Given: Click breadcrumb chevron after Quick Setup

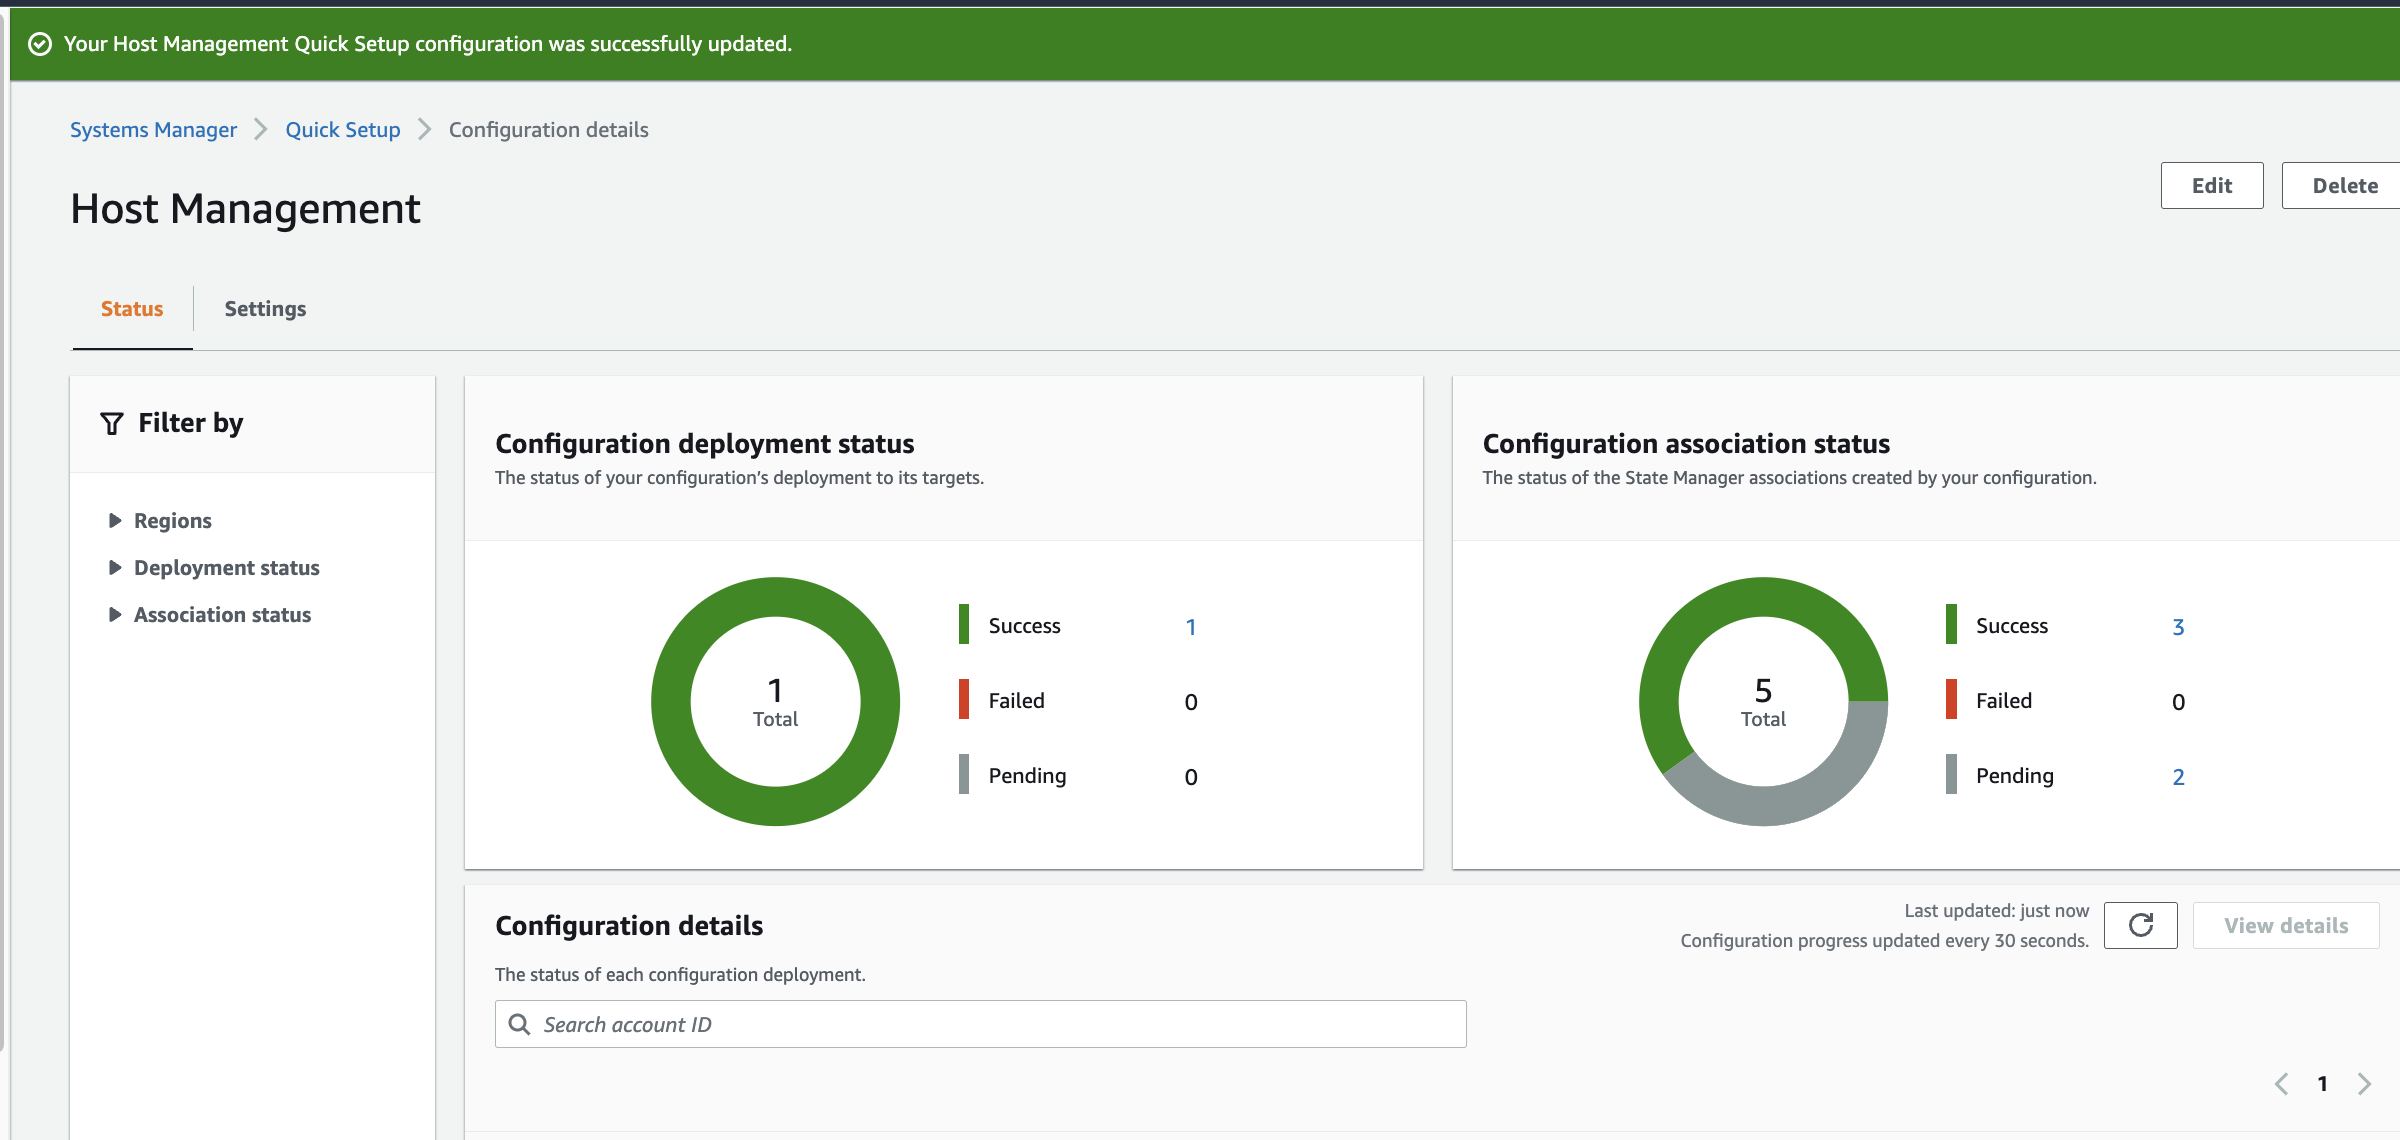Looking at the screenshot, I should point(425,130).
